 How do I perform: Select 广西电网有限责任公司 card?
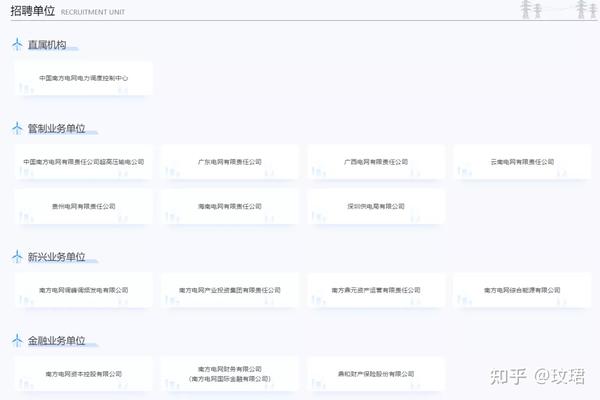376,162
